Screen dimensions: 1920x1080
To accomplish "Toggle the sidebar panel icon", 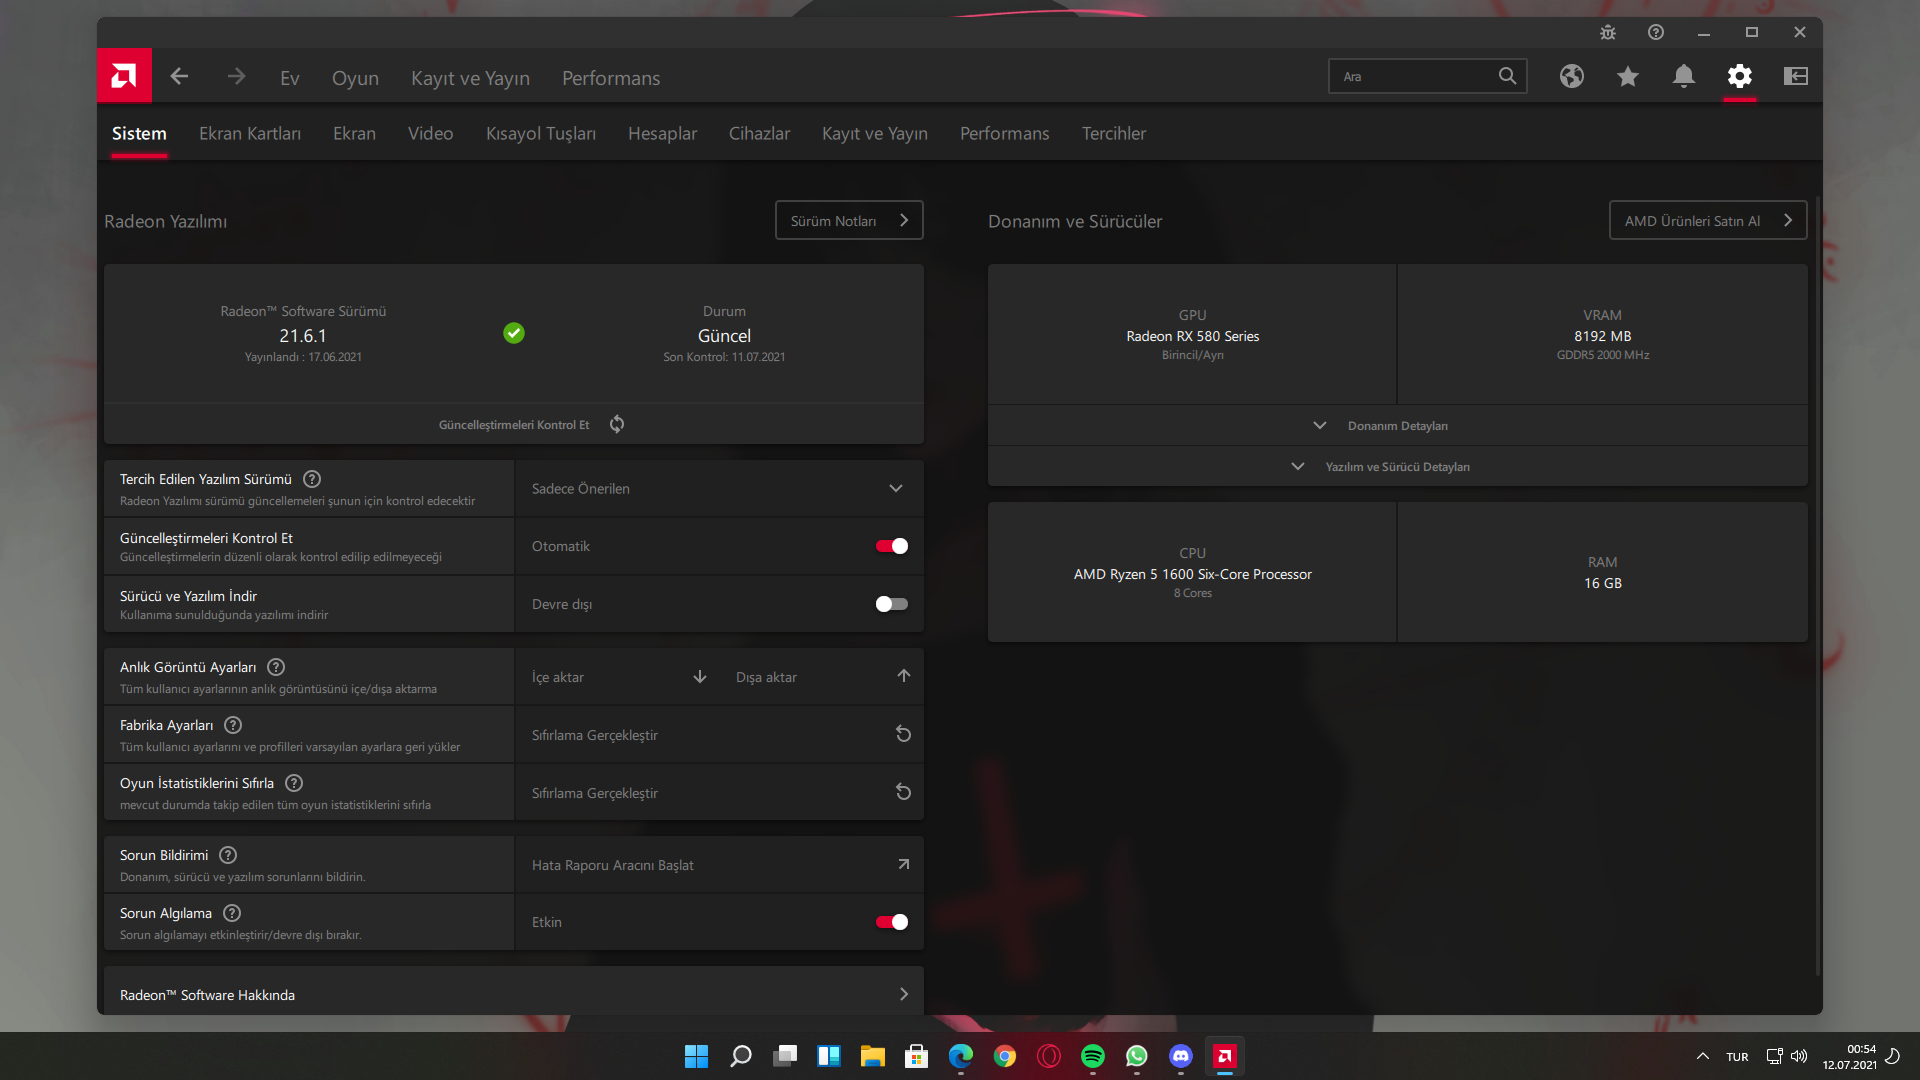I will pyautogui.click(x=1796, y=76).
